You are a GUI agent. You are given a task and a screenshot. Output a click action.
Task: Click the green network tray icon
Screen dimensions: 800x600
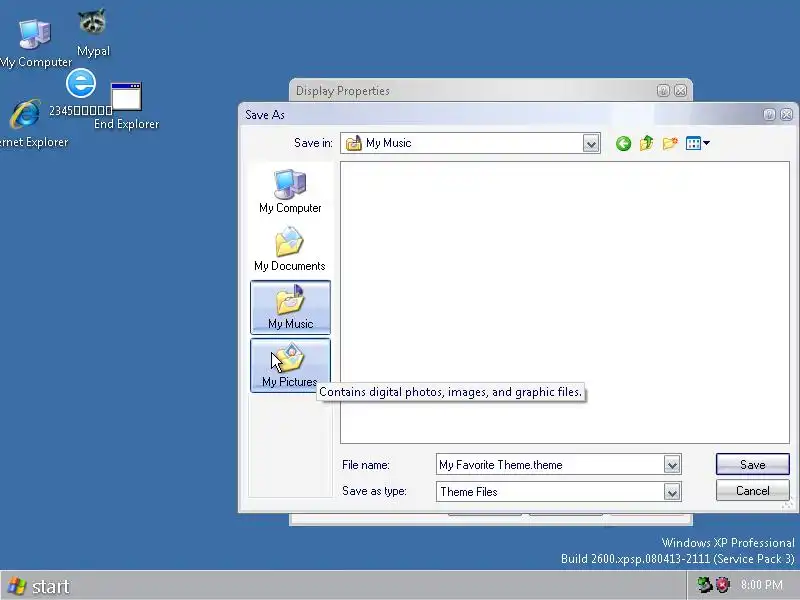[705, 585]
